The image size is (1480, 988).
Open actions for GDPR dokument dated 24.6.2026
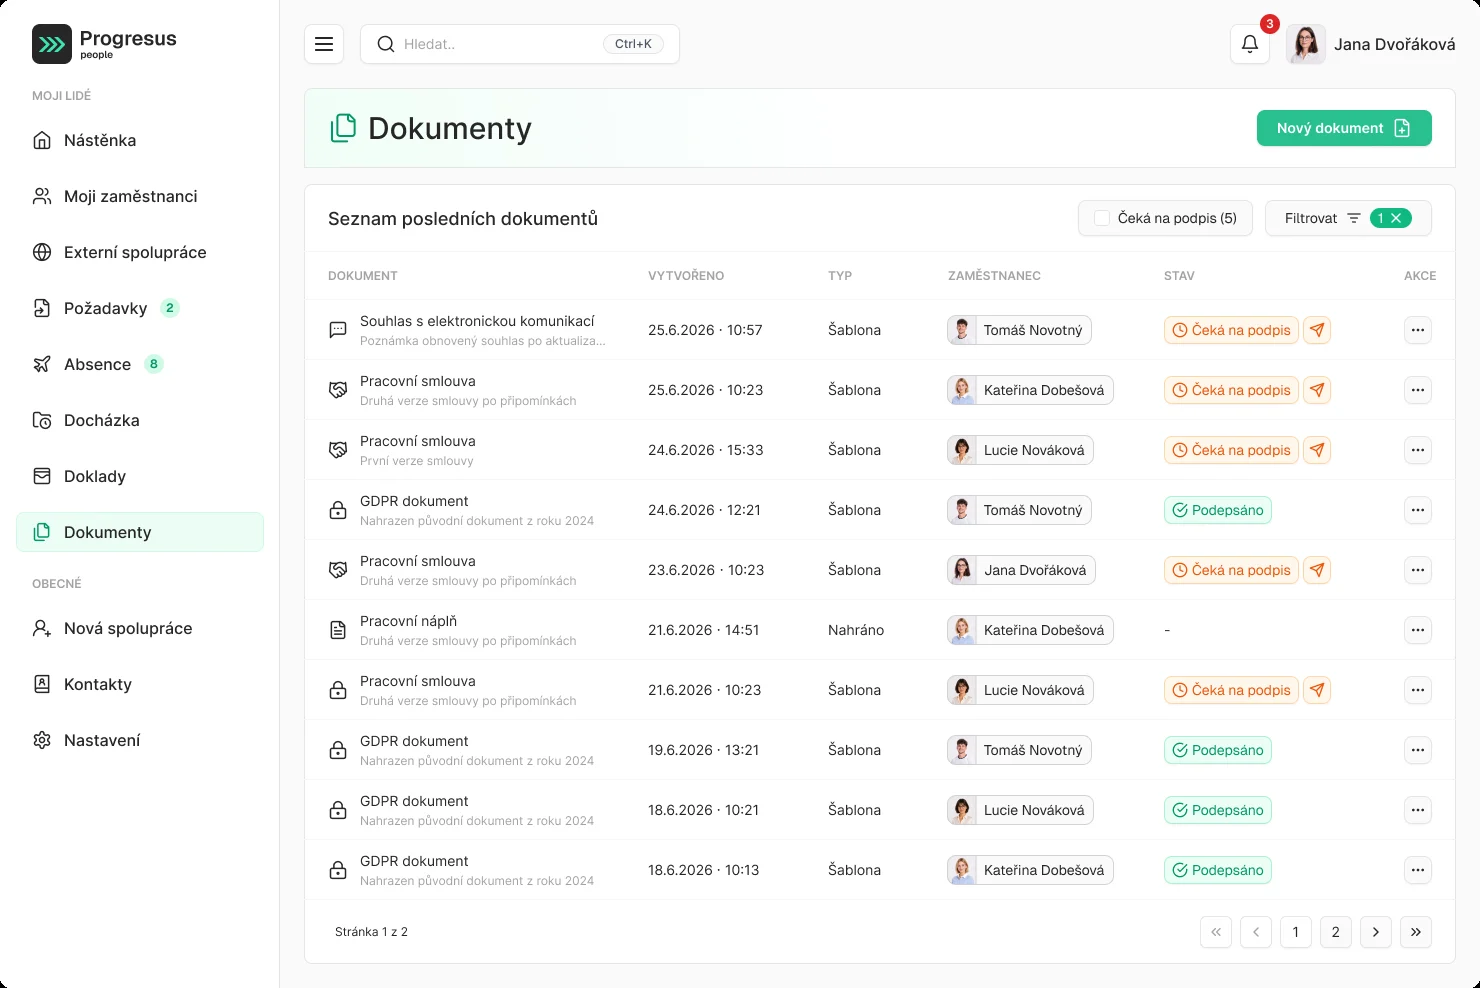(x=1418, y=510)
